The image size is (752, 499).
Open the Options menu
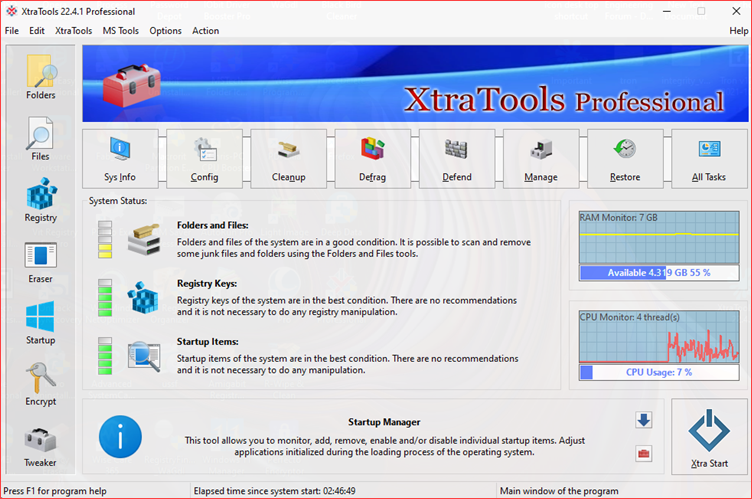coord(165,31)
